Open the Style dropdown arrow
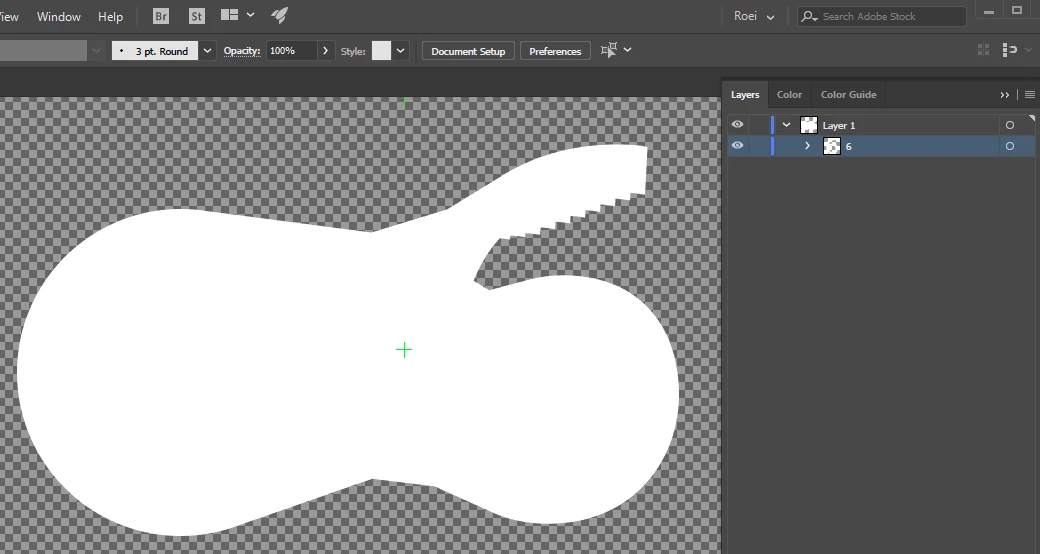The image size is (1040, 554). [401, 50]
